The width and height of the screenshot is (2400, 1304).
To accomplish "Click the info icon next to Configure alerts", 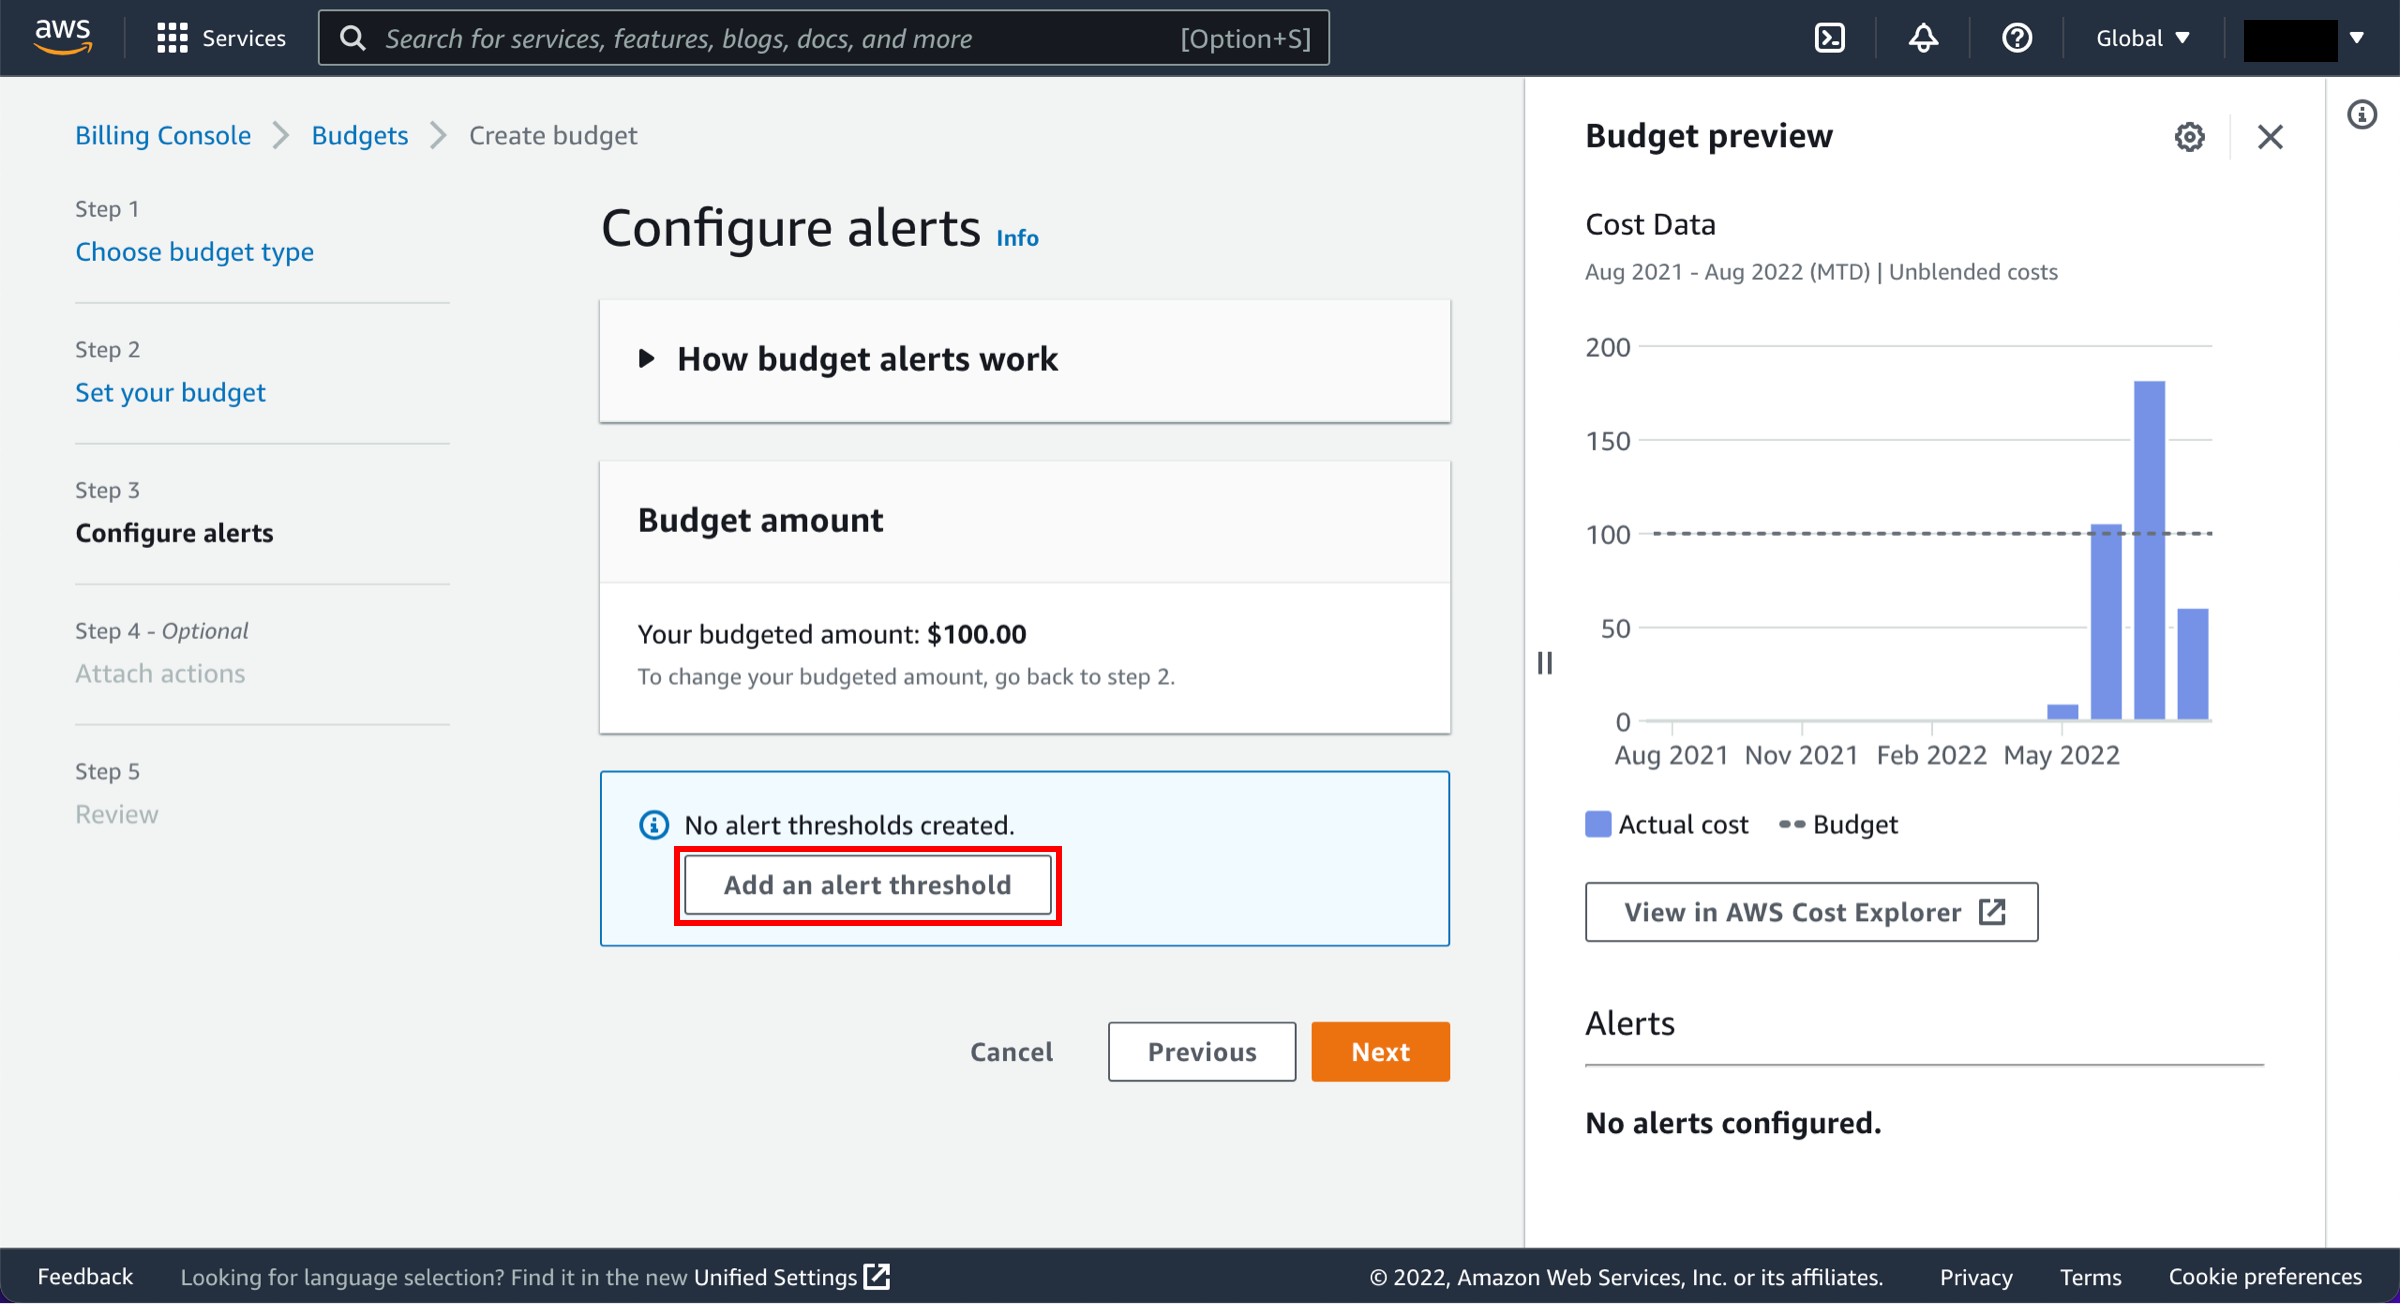I will point(1018,238).
